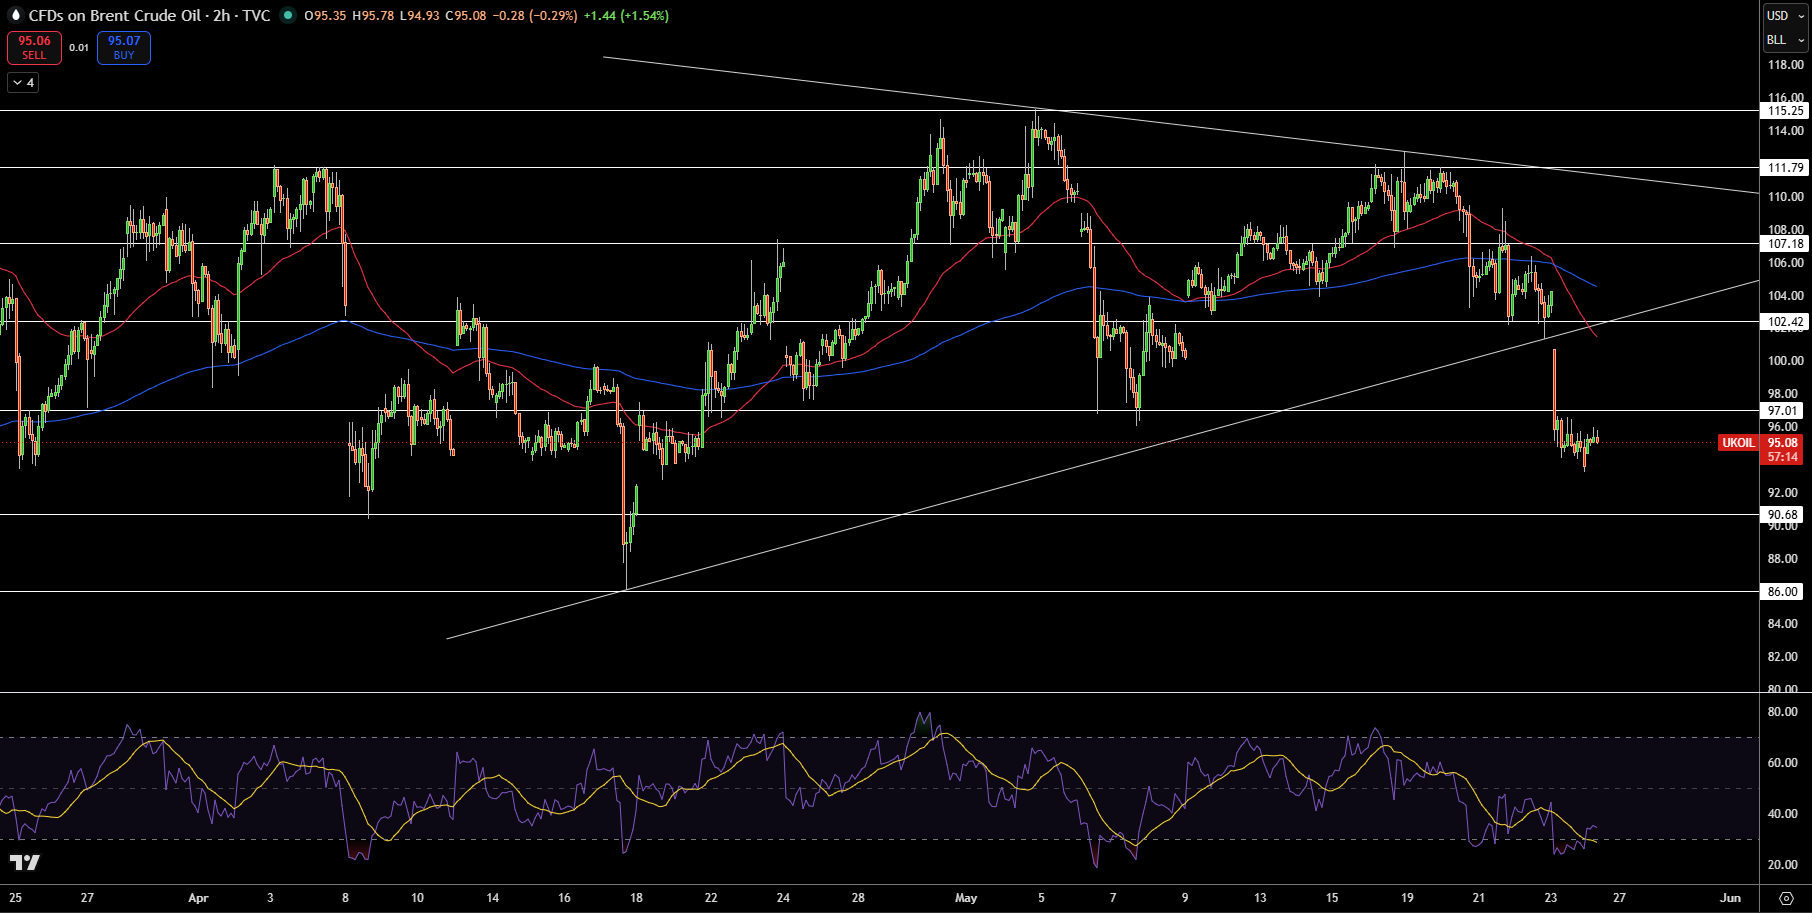Image resolution: width=1812 pixels, height=913 pixels.
Task: Click the change value −0.28 (−0.29%)
Action: 535,15
